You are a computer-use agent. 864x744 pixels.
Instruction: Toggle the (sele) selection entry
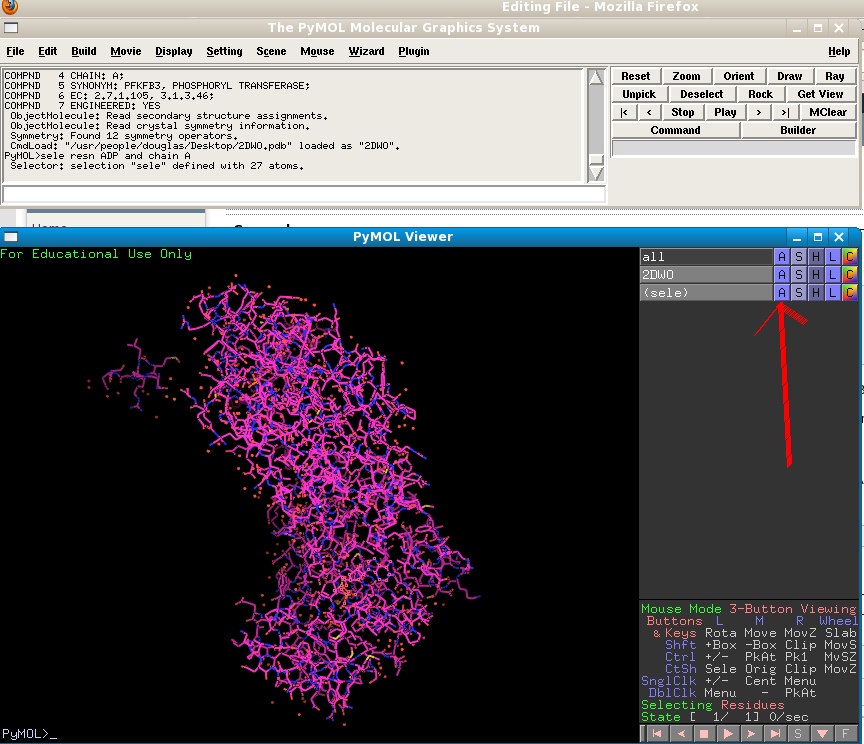(x=706, y=293)
